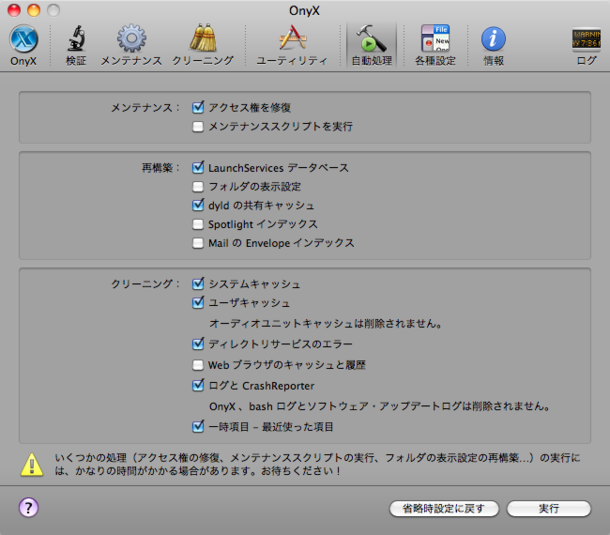Open the 検証 microscope toolbar icon
Viewport: 610px width, 535px height.
pyautogui.click(x=76, y=45)
